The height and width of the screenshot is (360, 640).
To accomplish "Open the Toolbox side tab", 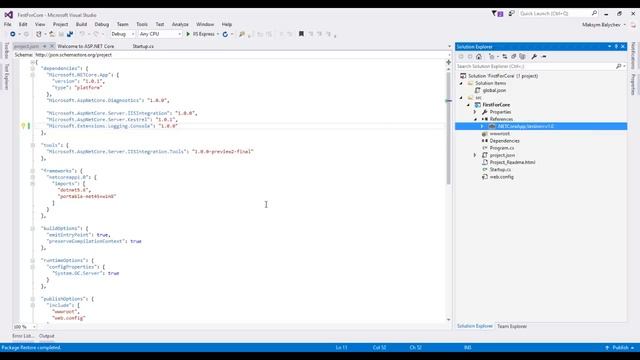I will (6, 51).
